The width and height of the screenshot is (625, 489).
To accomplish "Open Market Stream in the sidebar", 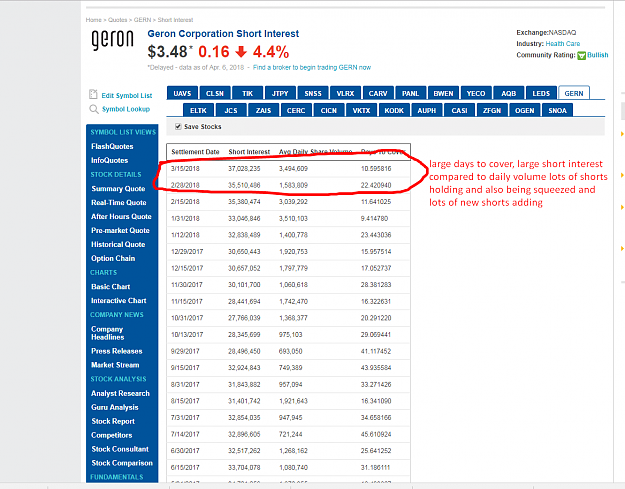I will click(x=115, y=365).
